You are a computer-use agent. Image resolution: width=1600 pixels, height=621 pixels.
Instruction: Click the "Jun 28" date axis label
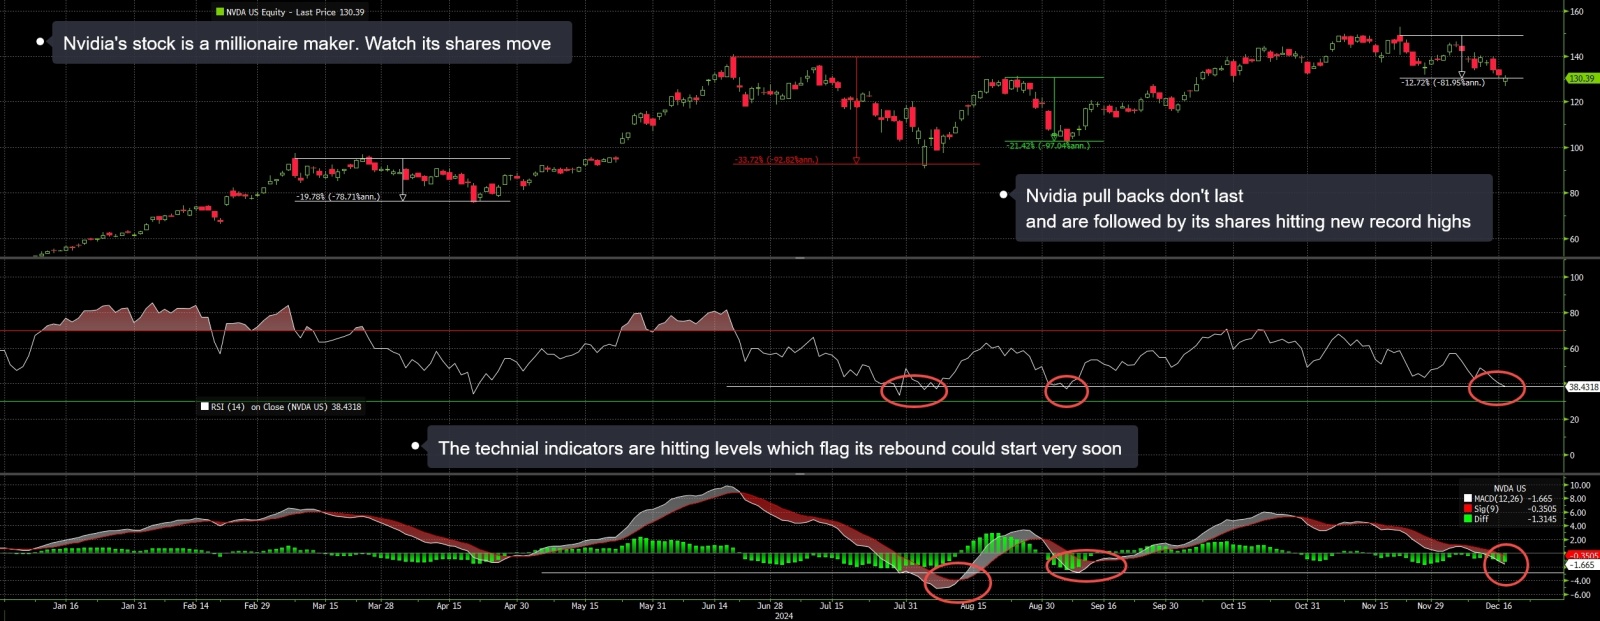(770, 606)
